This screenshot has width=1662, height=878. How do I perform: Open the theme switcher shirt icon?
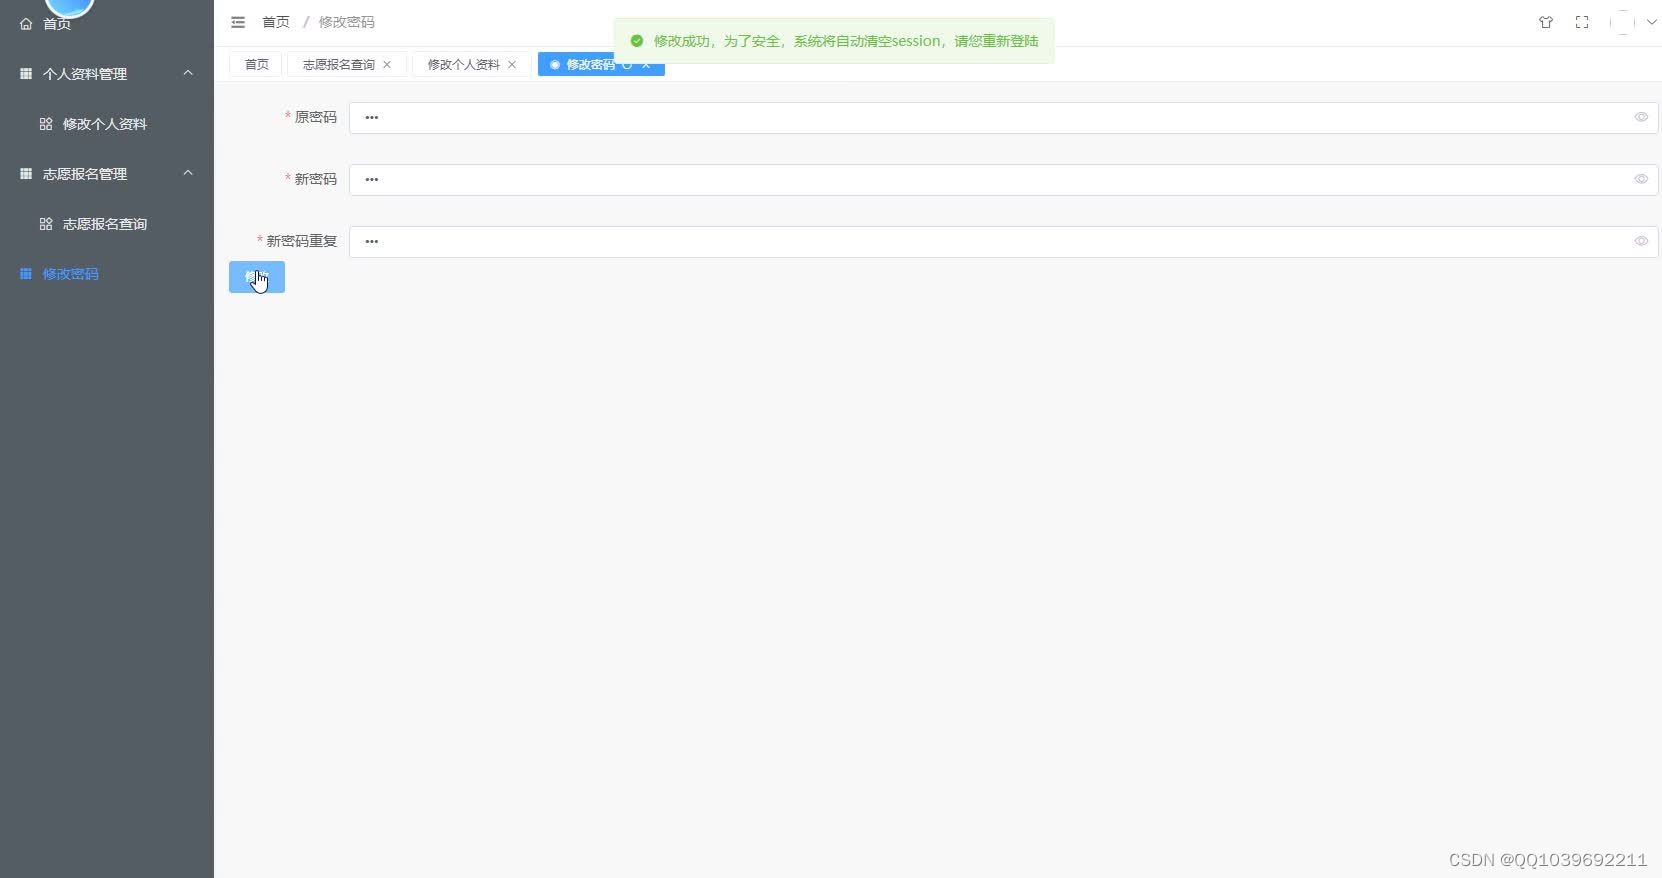click(x=1546, y=22)
